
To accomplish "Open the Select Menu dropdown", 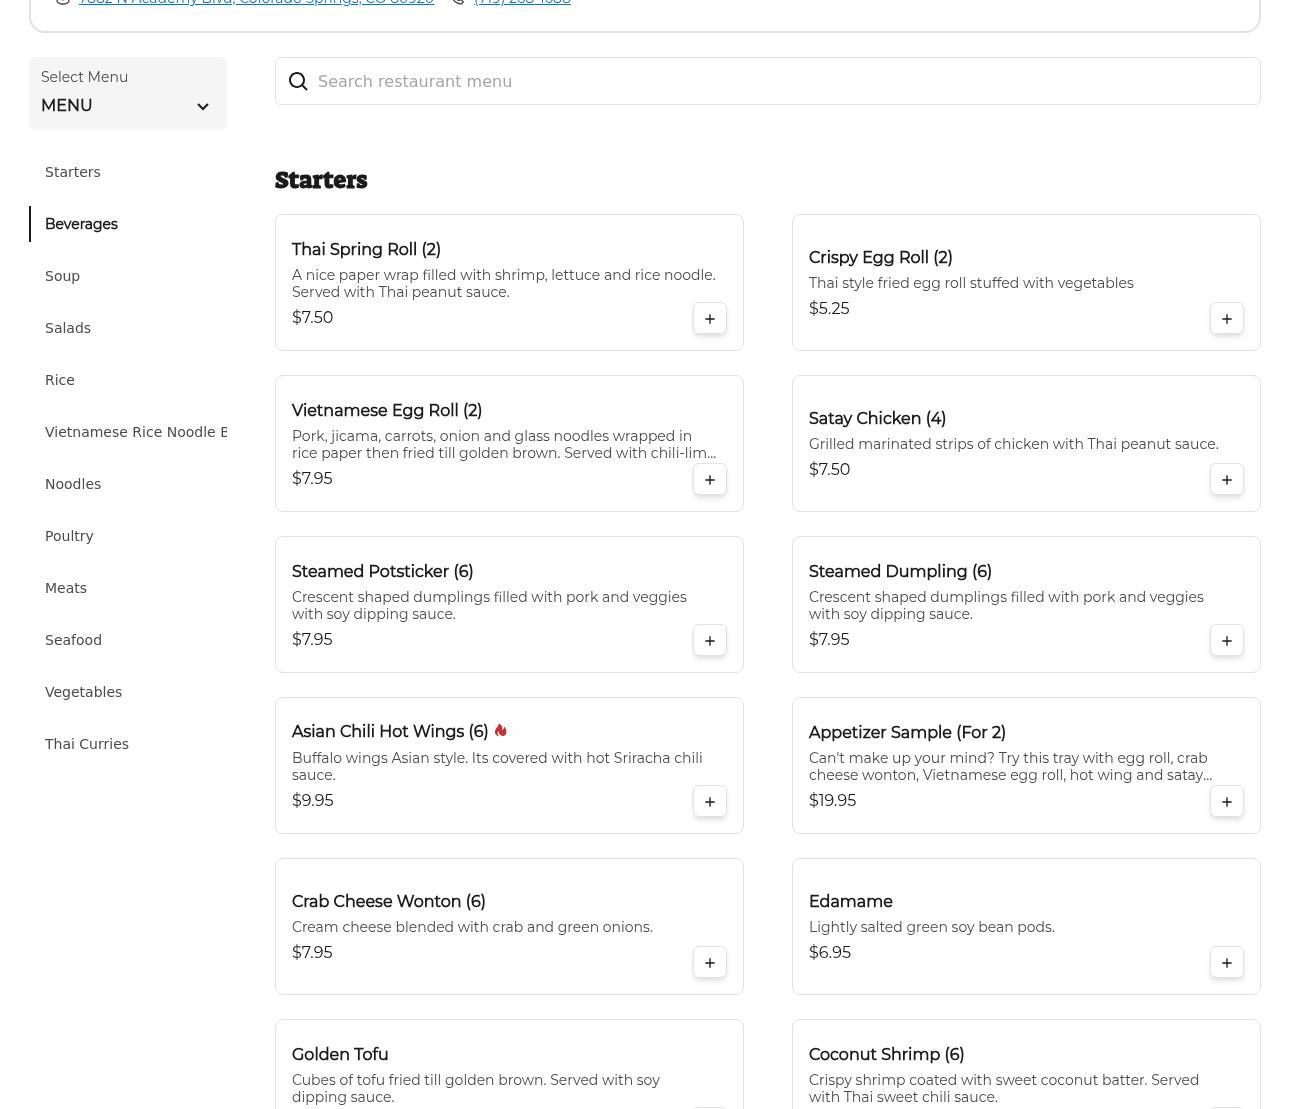I will (127, 93).
